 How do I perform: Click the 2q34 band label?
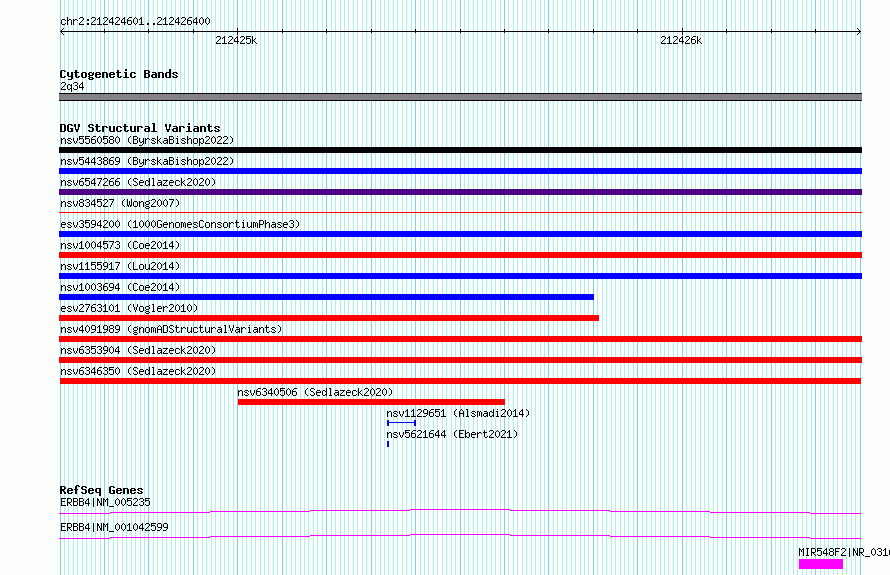tap(72, 86)
